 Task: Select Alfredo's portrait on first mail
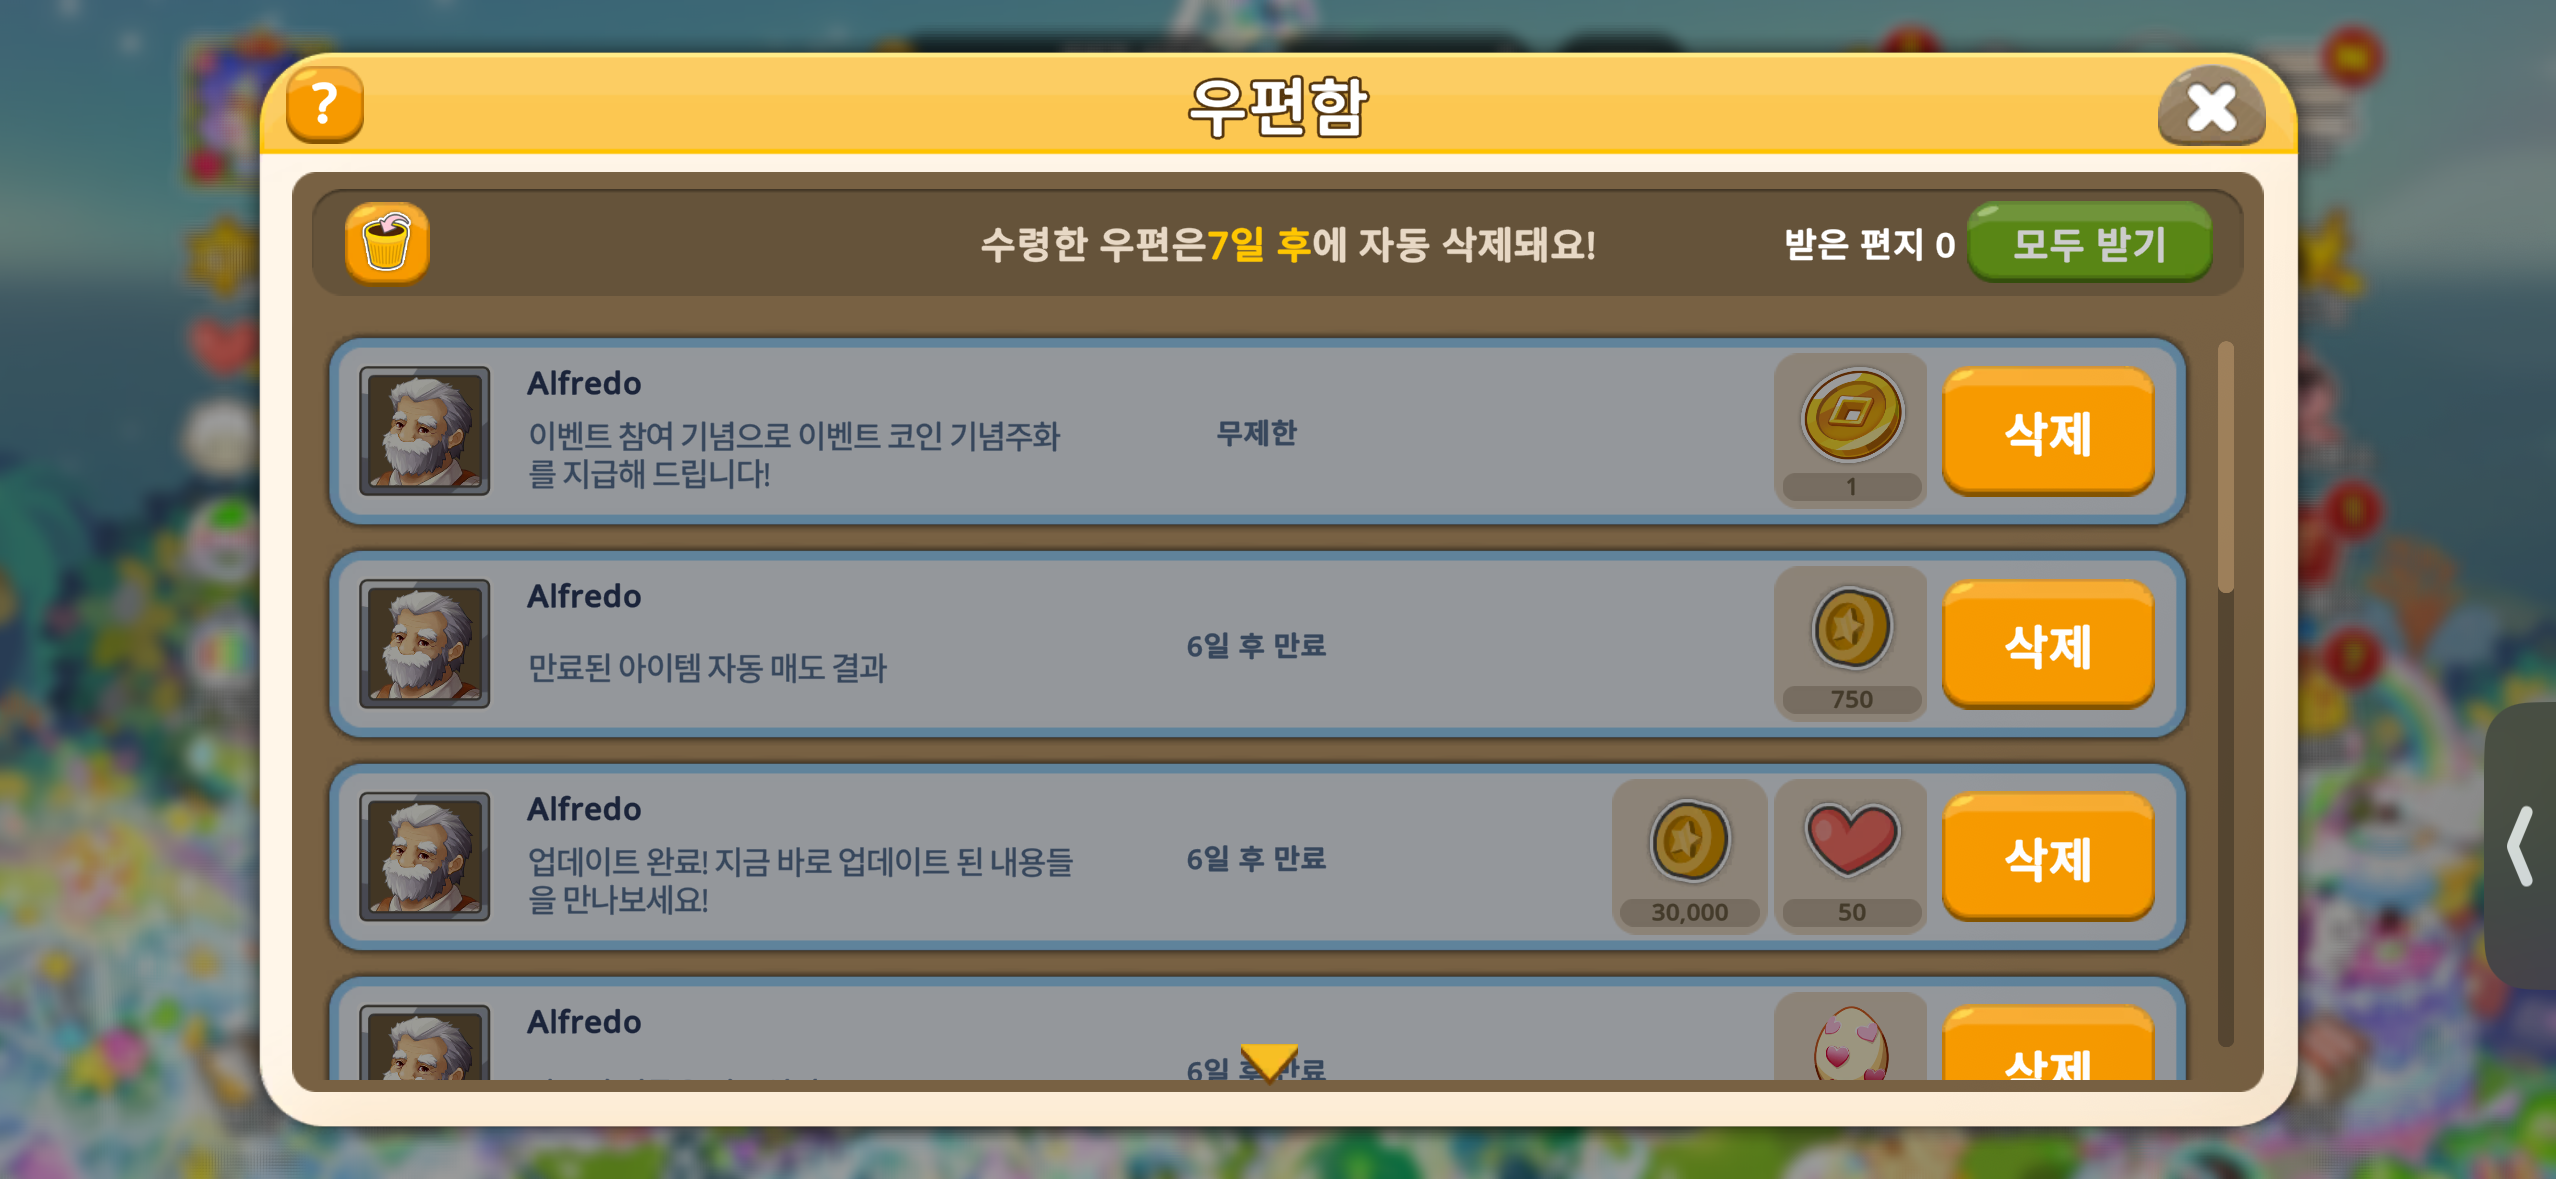click(x=425, y=431)
